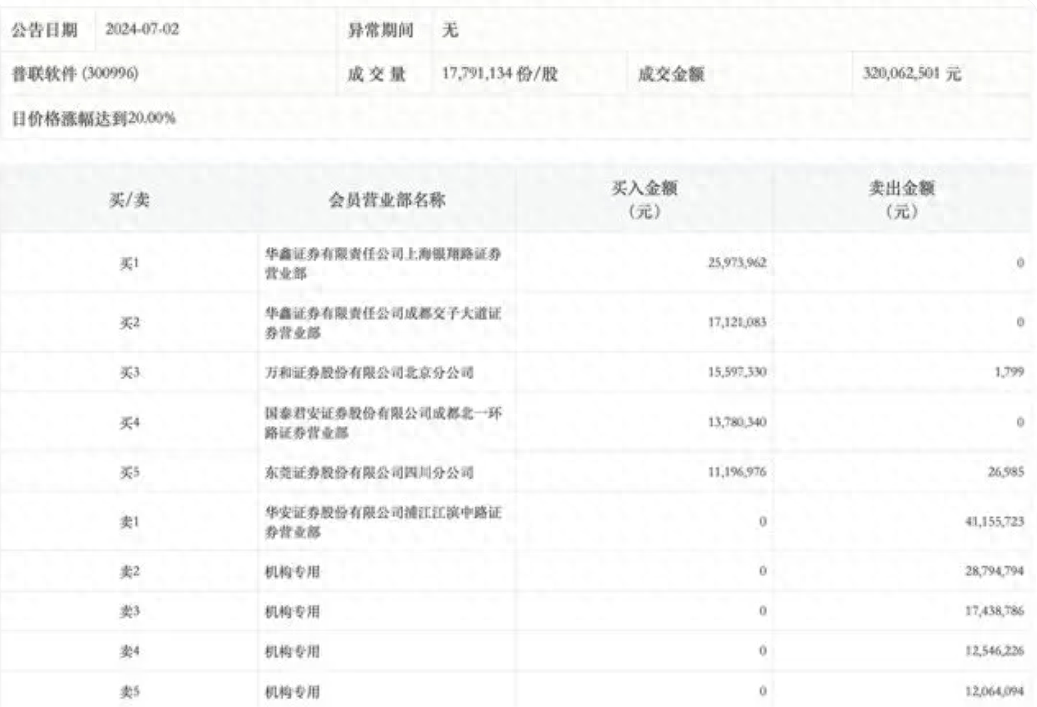Select 机构专用 in the 卖2 row
This screenshot has height=707, width=1037.
pos(292,571)
